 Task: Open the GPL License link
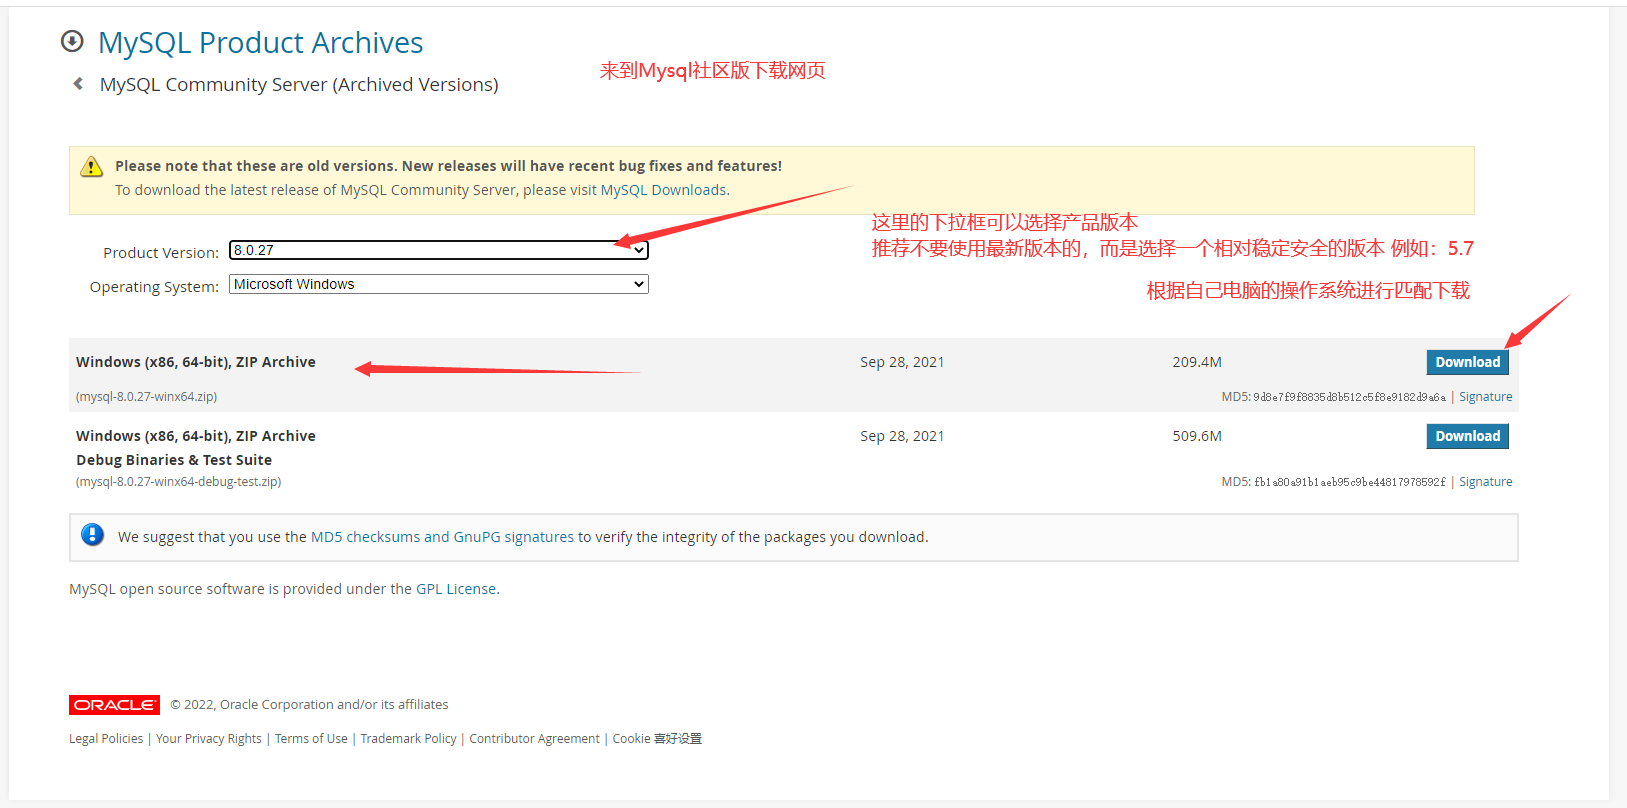tap(456, 589)
